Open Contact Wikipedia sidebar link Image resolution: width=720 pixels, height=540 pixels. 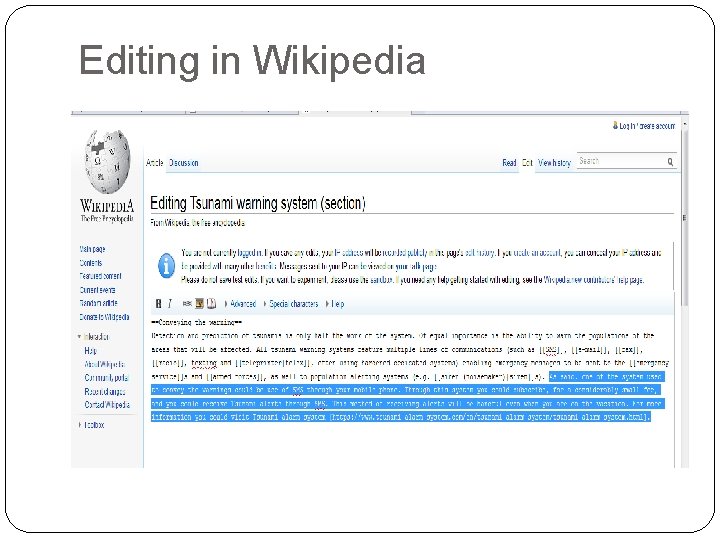click(x=107, y=405)
